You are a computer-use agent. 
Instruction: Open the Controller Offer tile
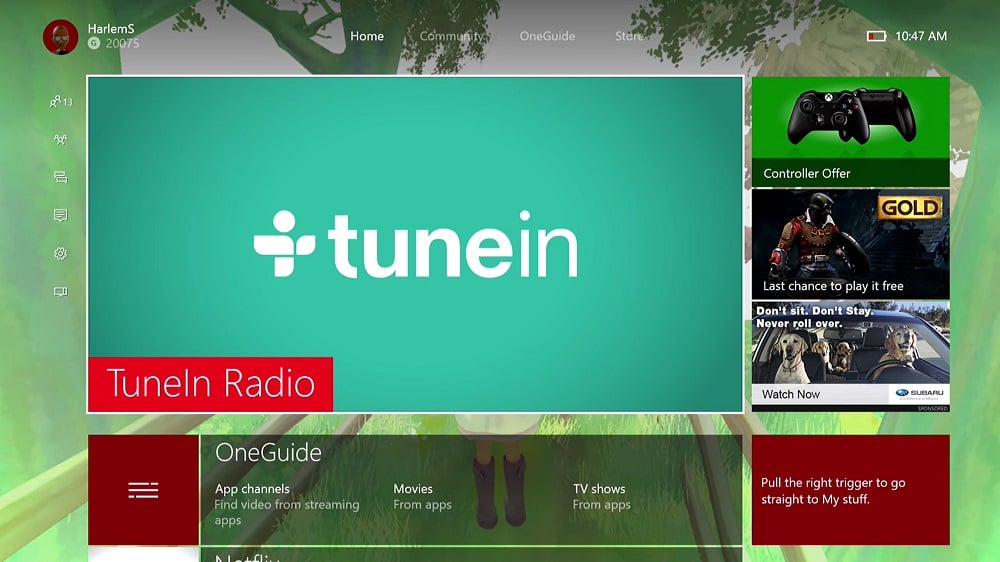pyautogui.click(x=851, y=132)
